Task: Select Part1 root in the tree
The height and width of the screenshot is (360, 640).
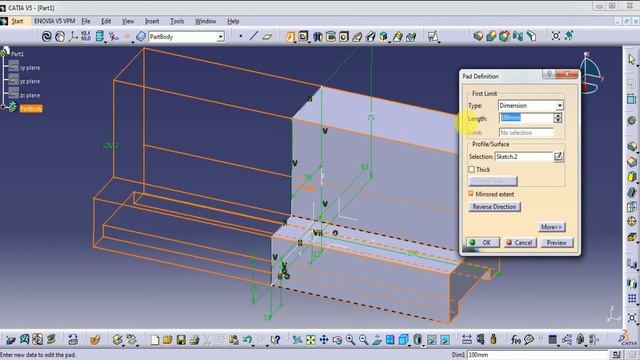Action: click(x=17, y=54)
